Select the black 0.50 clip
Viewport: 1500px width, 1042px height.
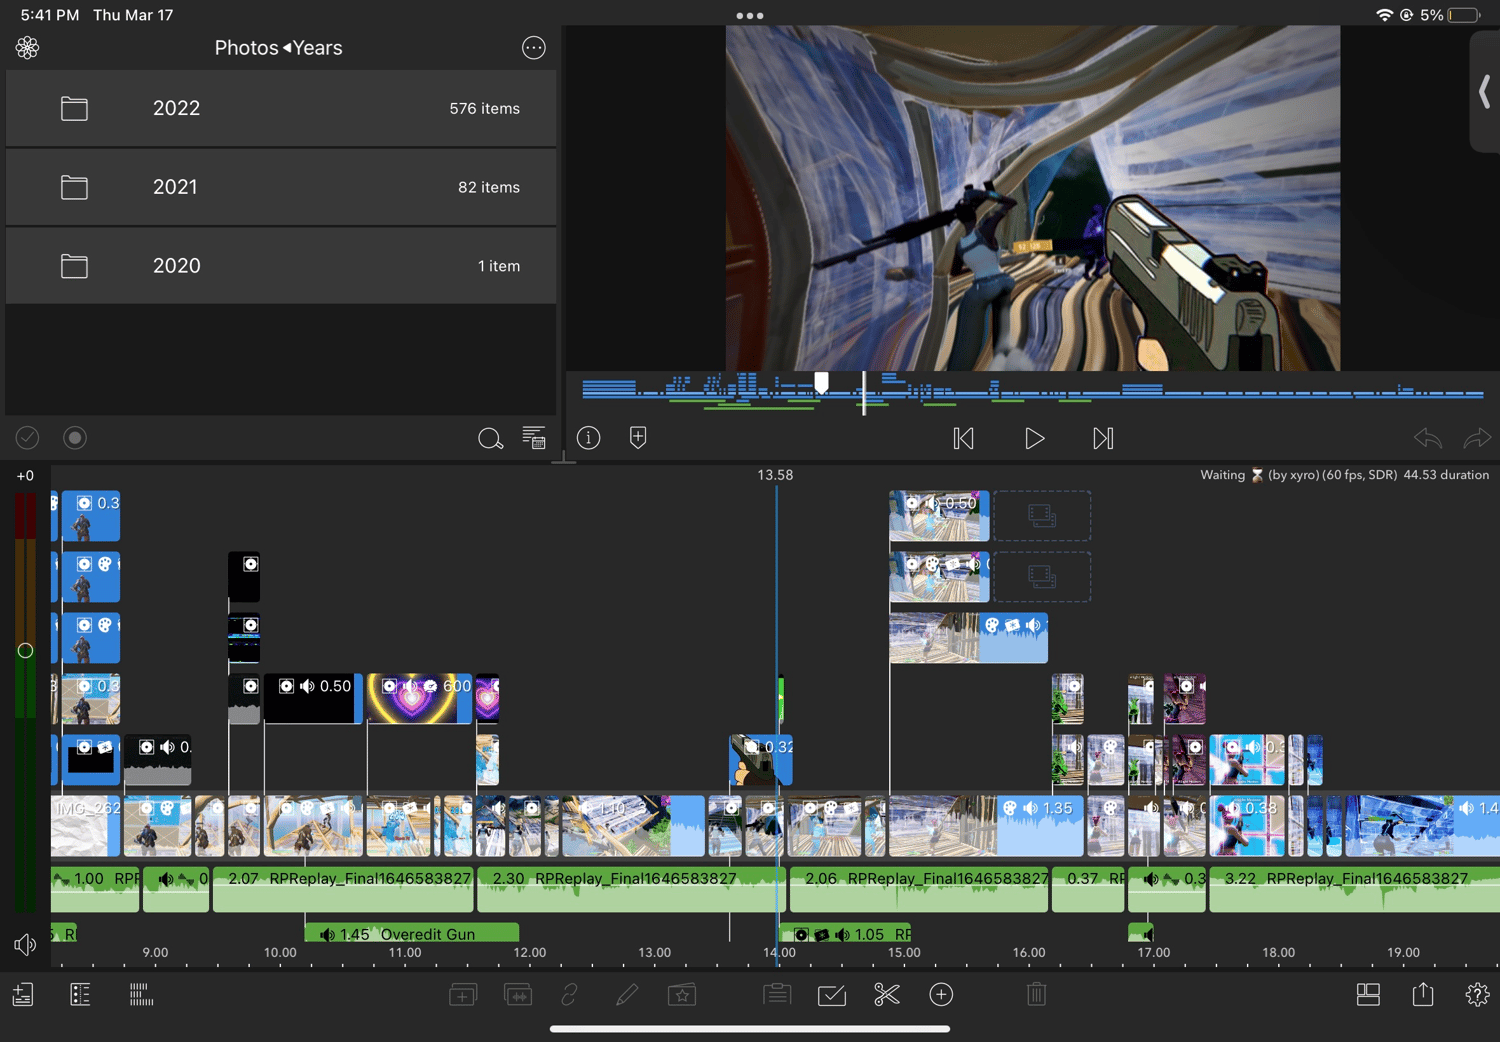(x=313, y=698)
